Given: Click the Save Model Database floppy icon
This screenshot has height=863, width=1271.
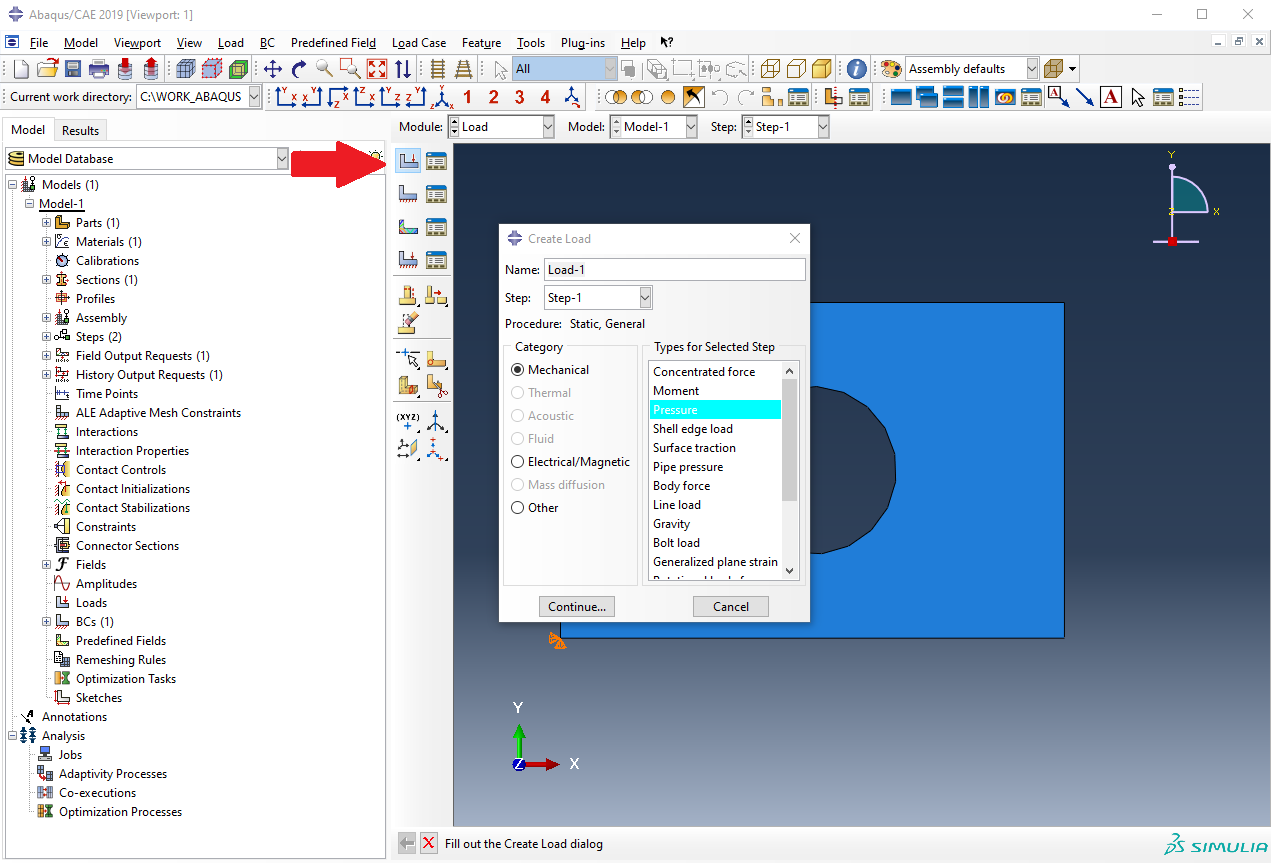Looking at the screenshot, I should point(73,69).
